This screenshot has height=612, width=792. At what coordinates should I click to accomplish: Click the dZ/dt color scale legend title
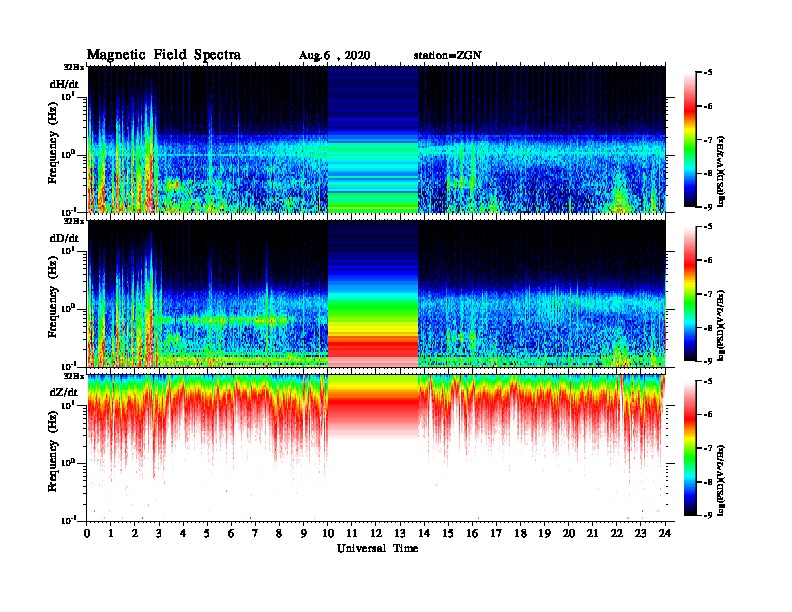pos(721,480)
